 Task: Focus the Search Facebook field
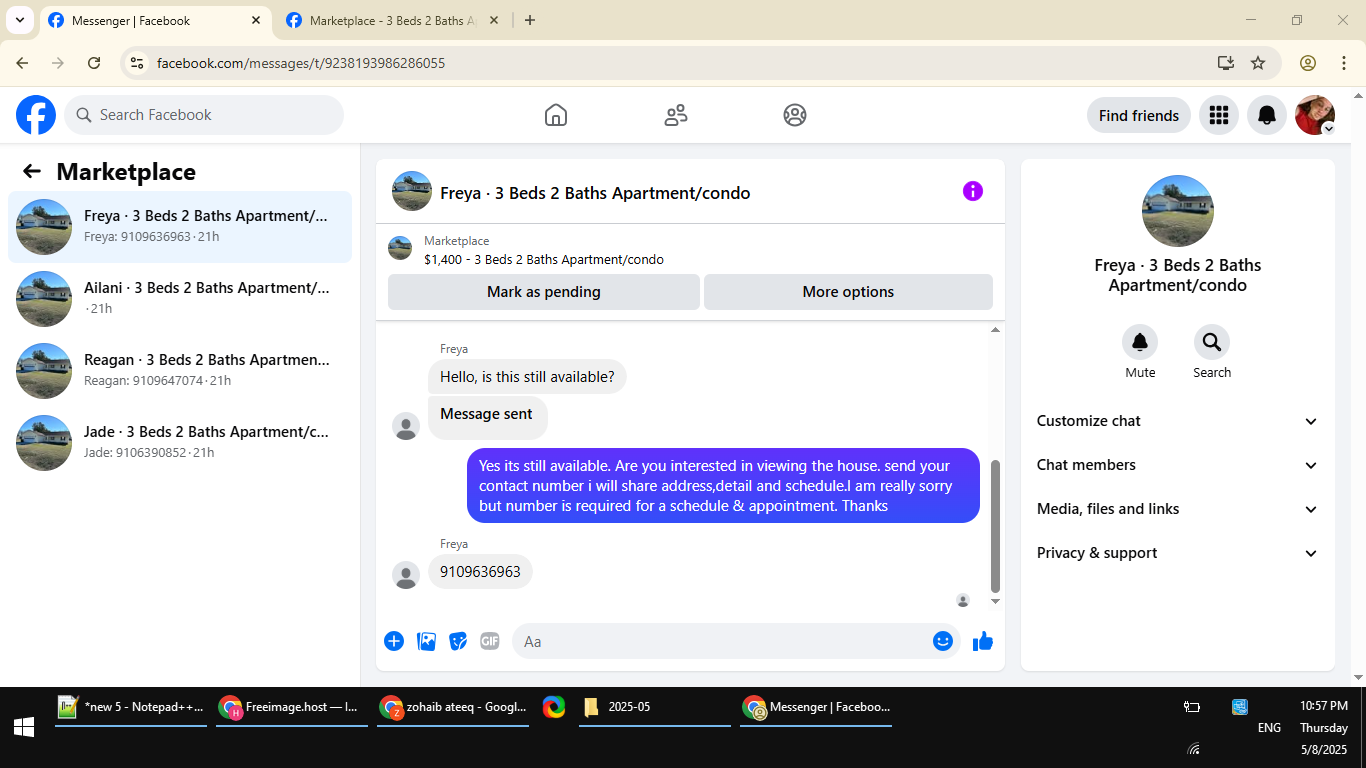tap(204, 115)
